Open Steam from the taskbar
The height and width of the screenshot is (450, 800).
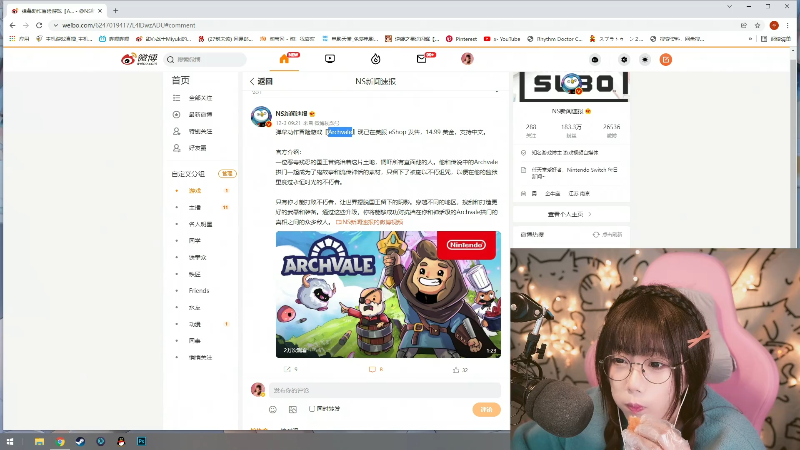80,441
